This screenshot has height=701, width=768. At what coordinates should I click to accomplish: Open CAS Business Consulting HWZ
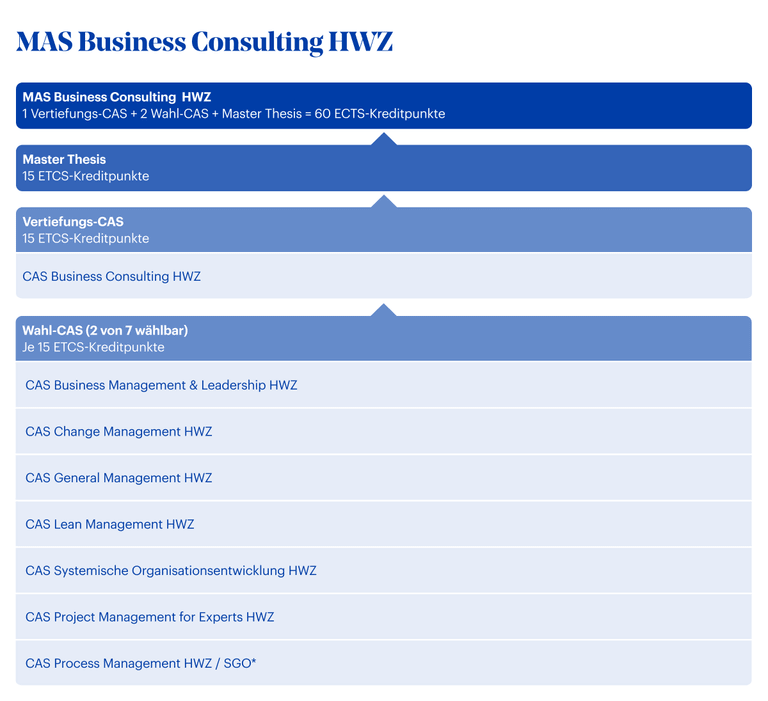tap(384, 276)
